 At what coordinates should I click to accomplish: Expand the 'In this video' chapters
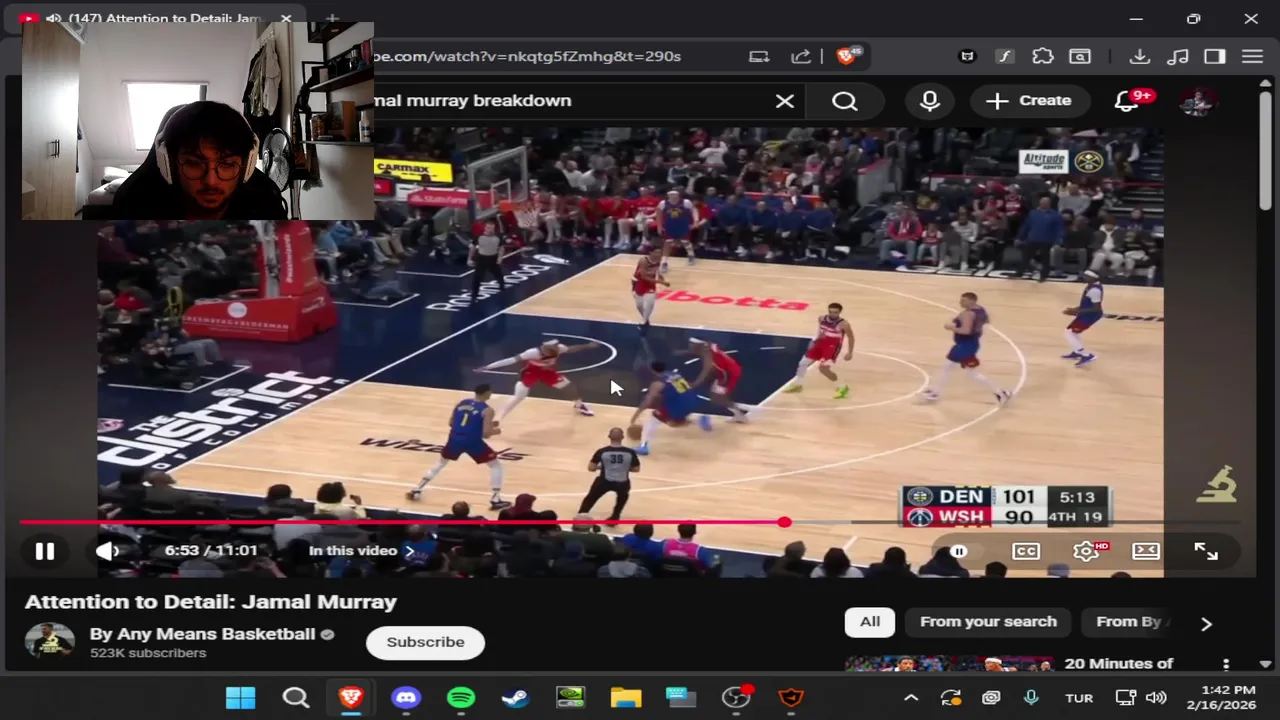point(361,551)
